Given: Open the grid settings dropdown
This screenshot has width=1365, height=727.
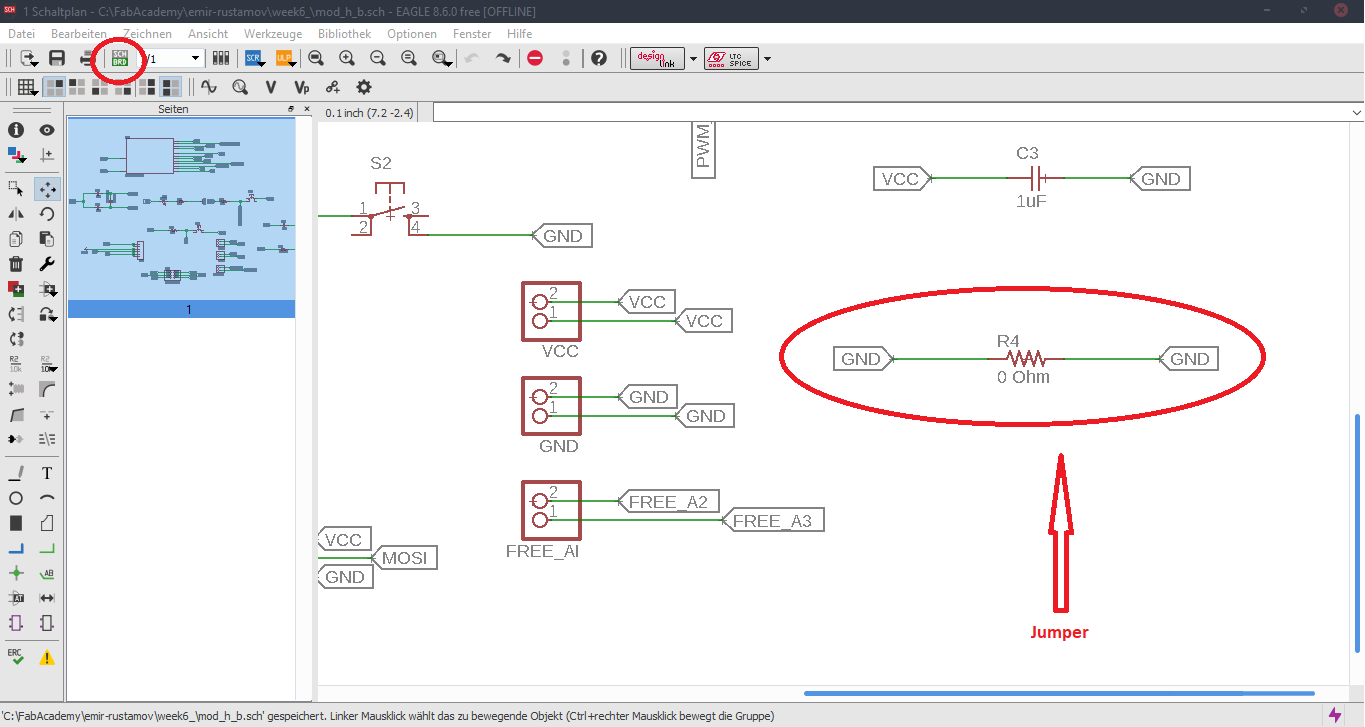Looking at the screenshot, I should click(27, 87).
